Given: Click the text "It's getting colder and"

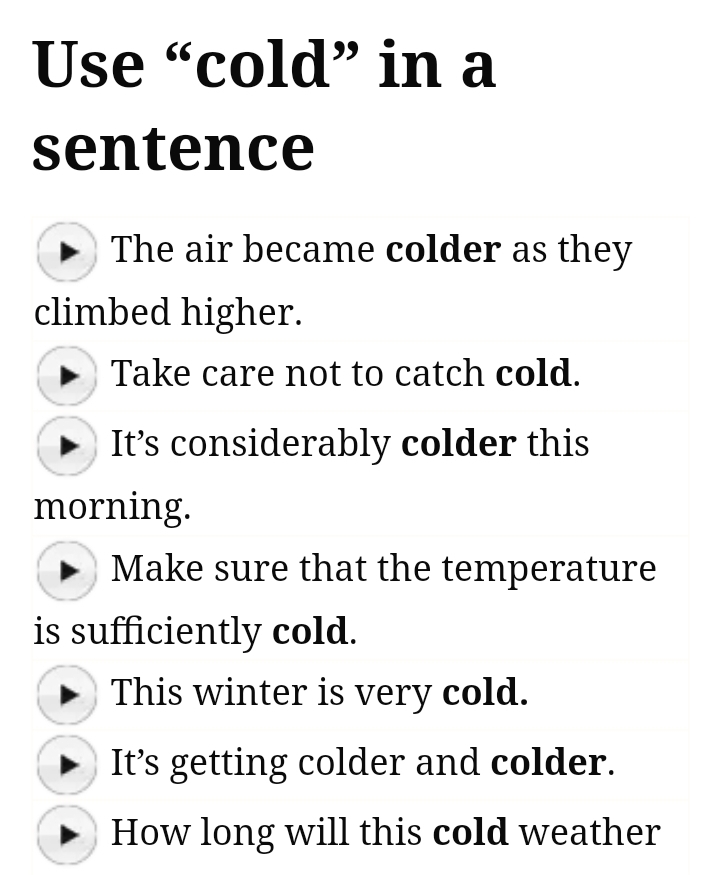Looking at the screenshot, I should pyautogui.click(x=295, y=762).
